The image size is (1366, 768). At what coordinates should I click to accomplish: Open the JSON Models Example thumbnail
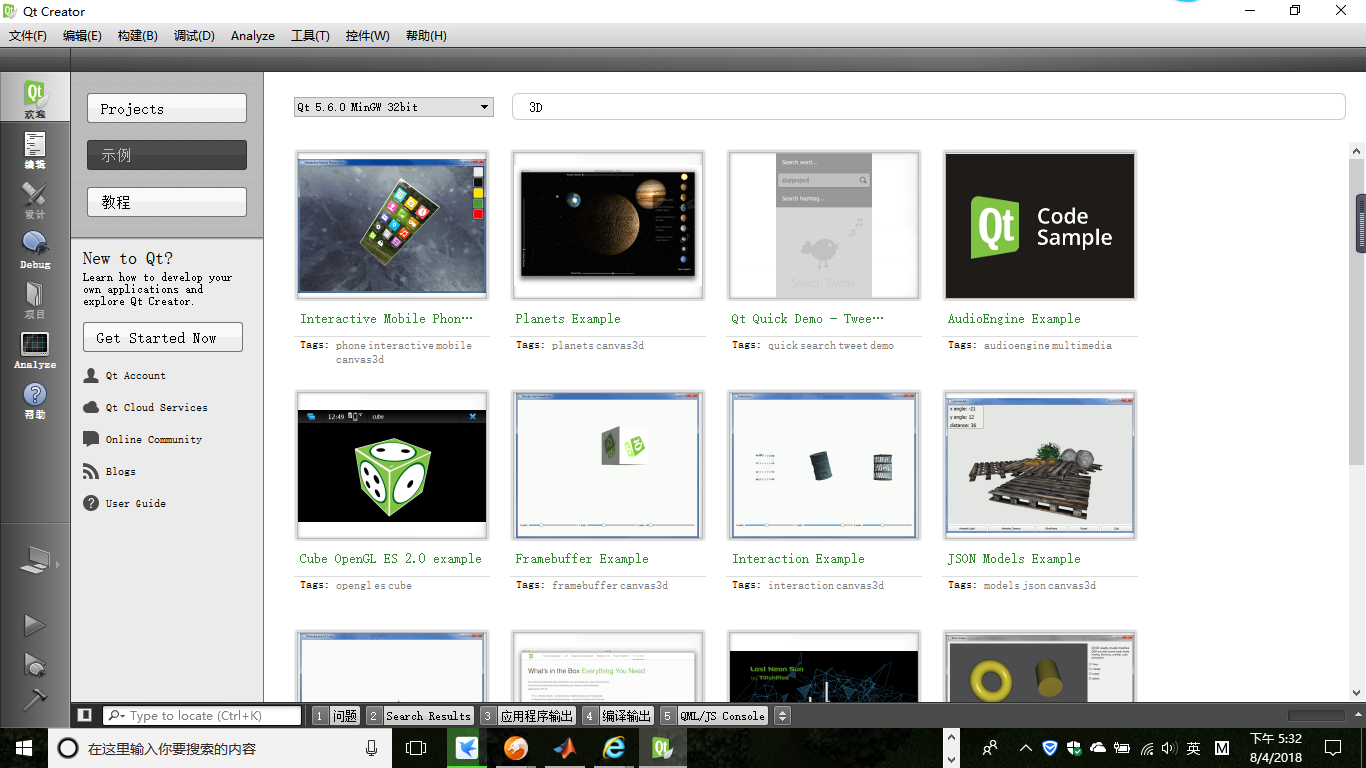point(1040,465)
